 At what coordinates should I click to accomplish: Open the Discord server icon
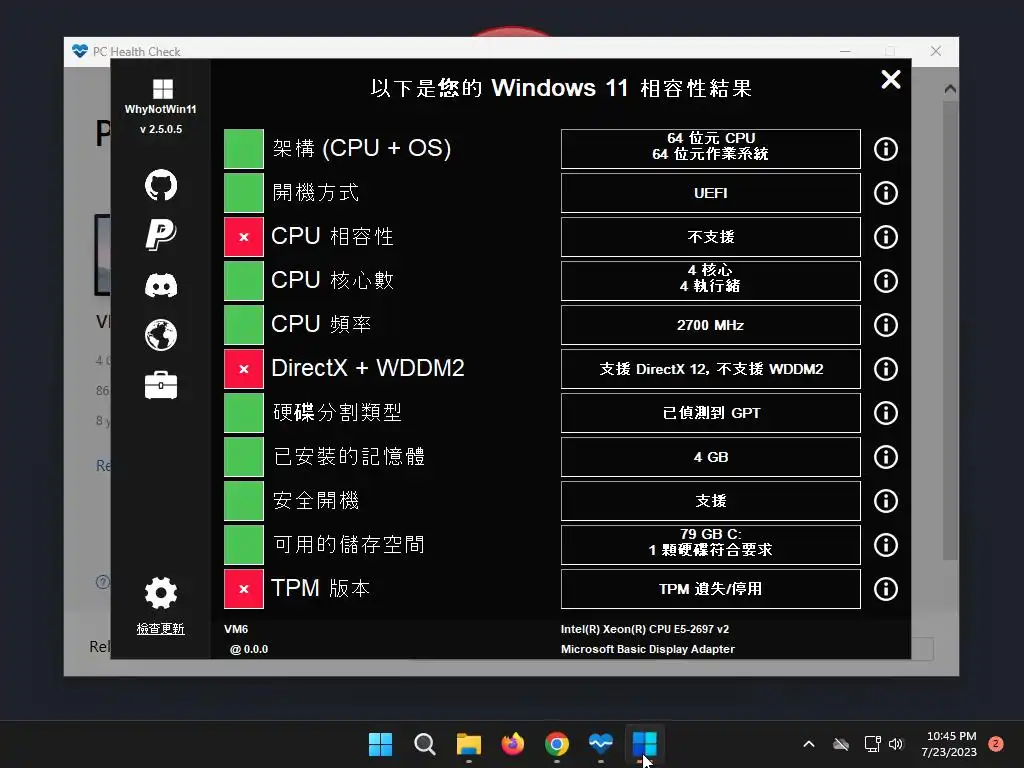[x=161, y=285]
